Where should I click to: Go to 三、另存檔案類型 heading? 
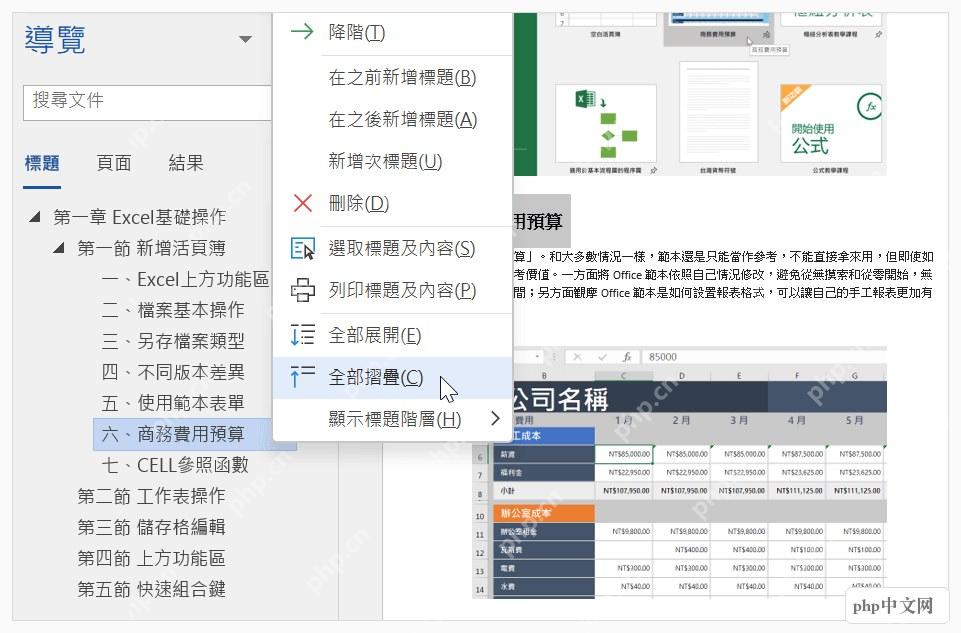click(173, 341)
